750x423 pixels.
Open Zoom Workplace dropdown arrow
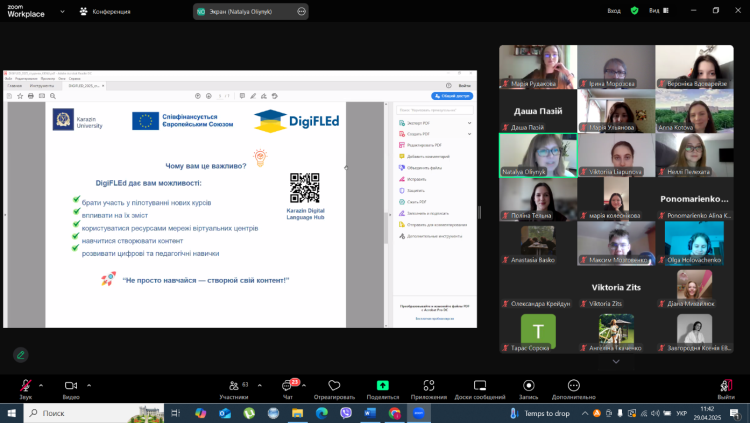tap(62, 11)
